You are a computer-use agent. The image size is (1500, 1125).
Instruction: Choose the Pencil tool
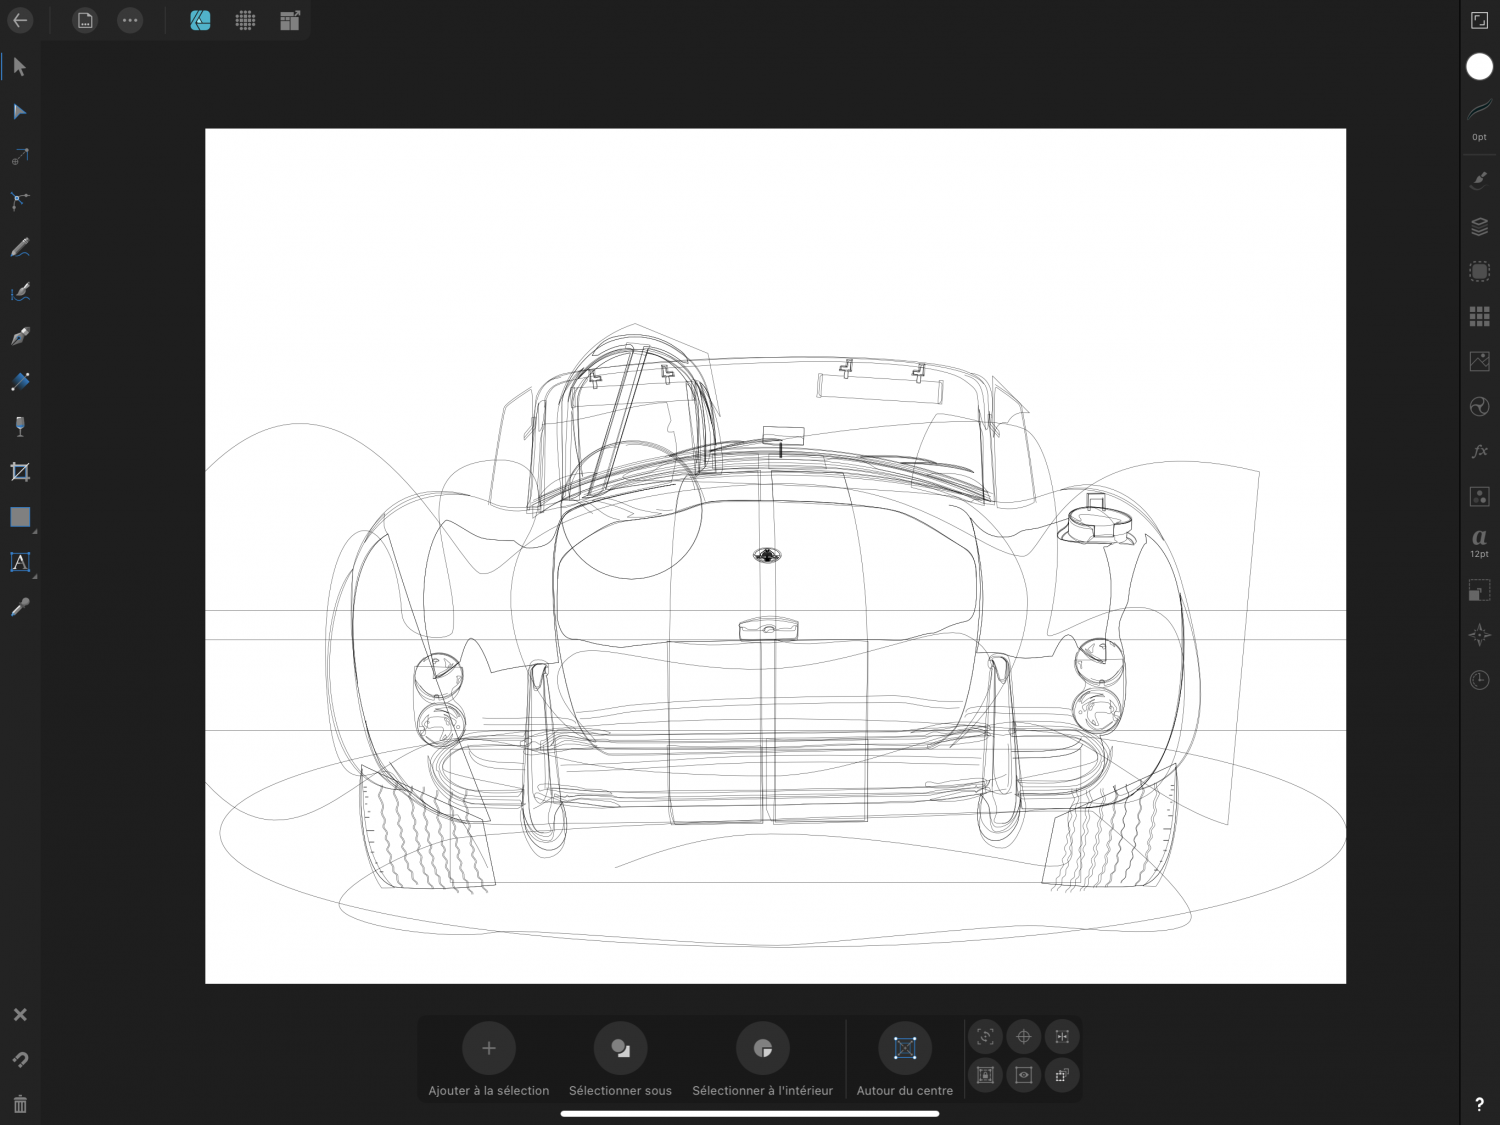pos(20,247)
